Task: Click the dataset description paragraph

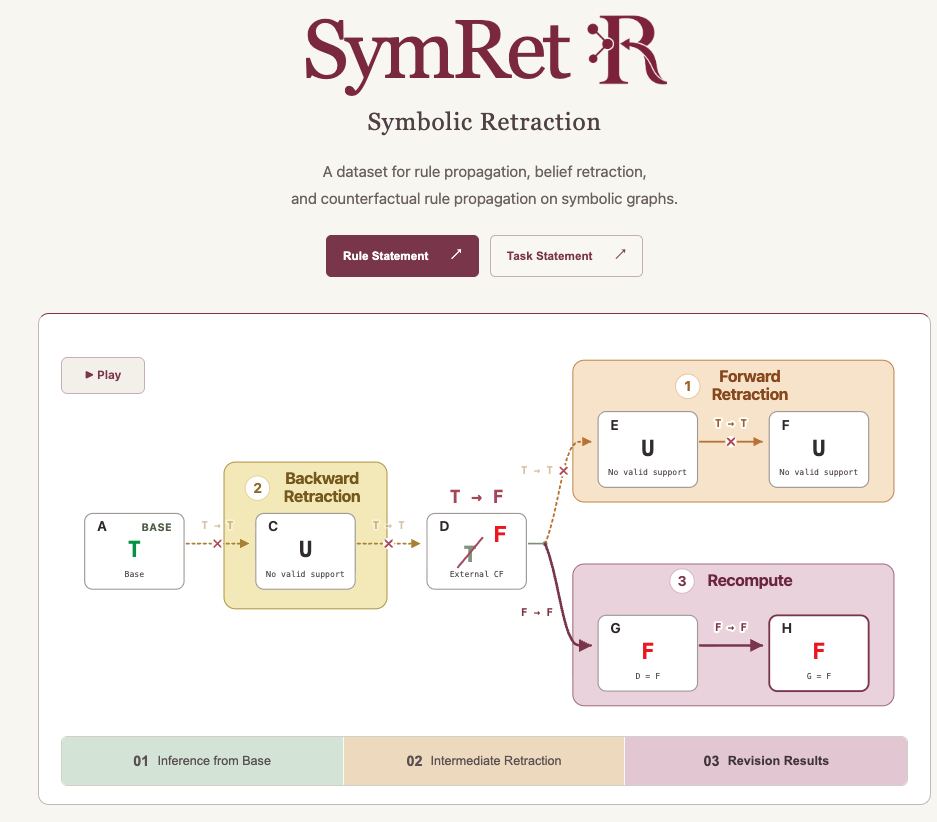Action: [484, 185]
